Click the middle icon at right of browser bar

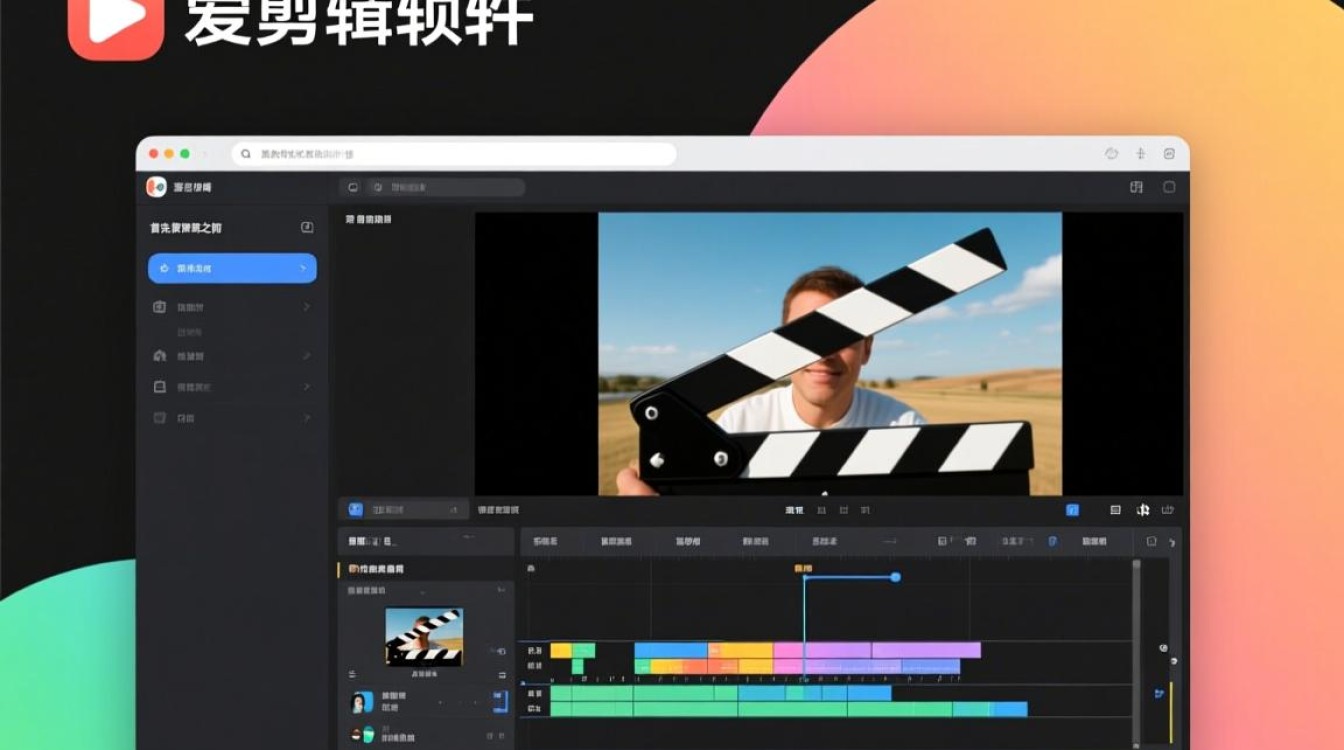1140,154
